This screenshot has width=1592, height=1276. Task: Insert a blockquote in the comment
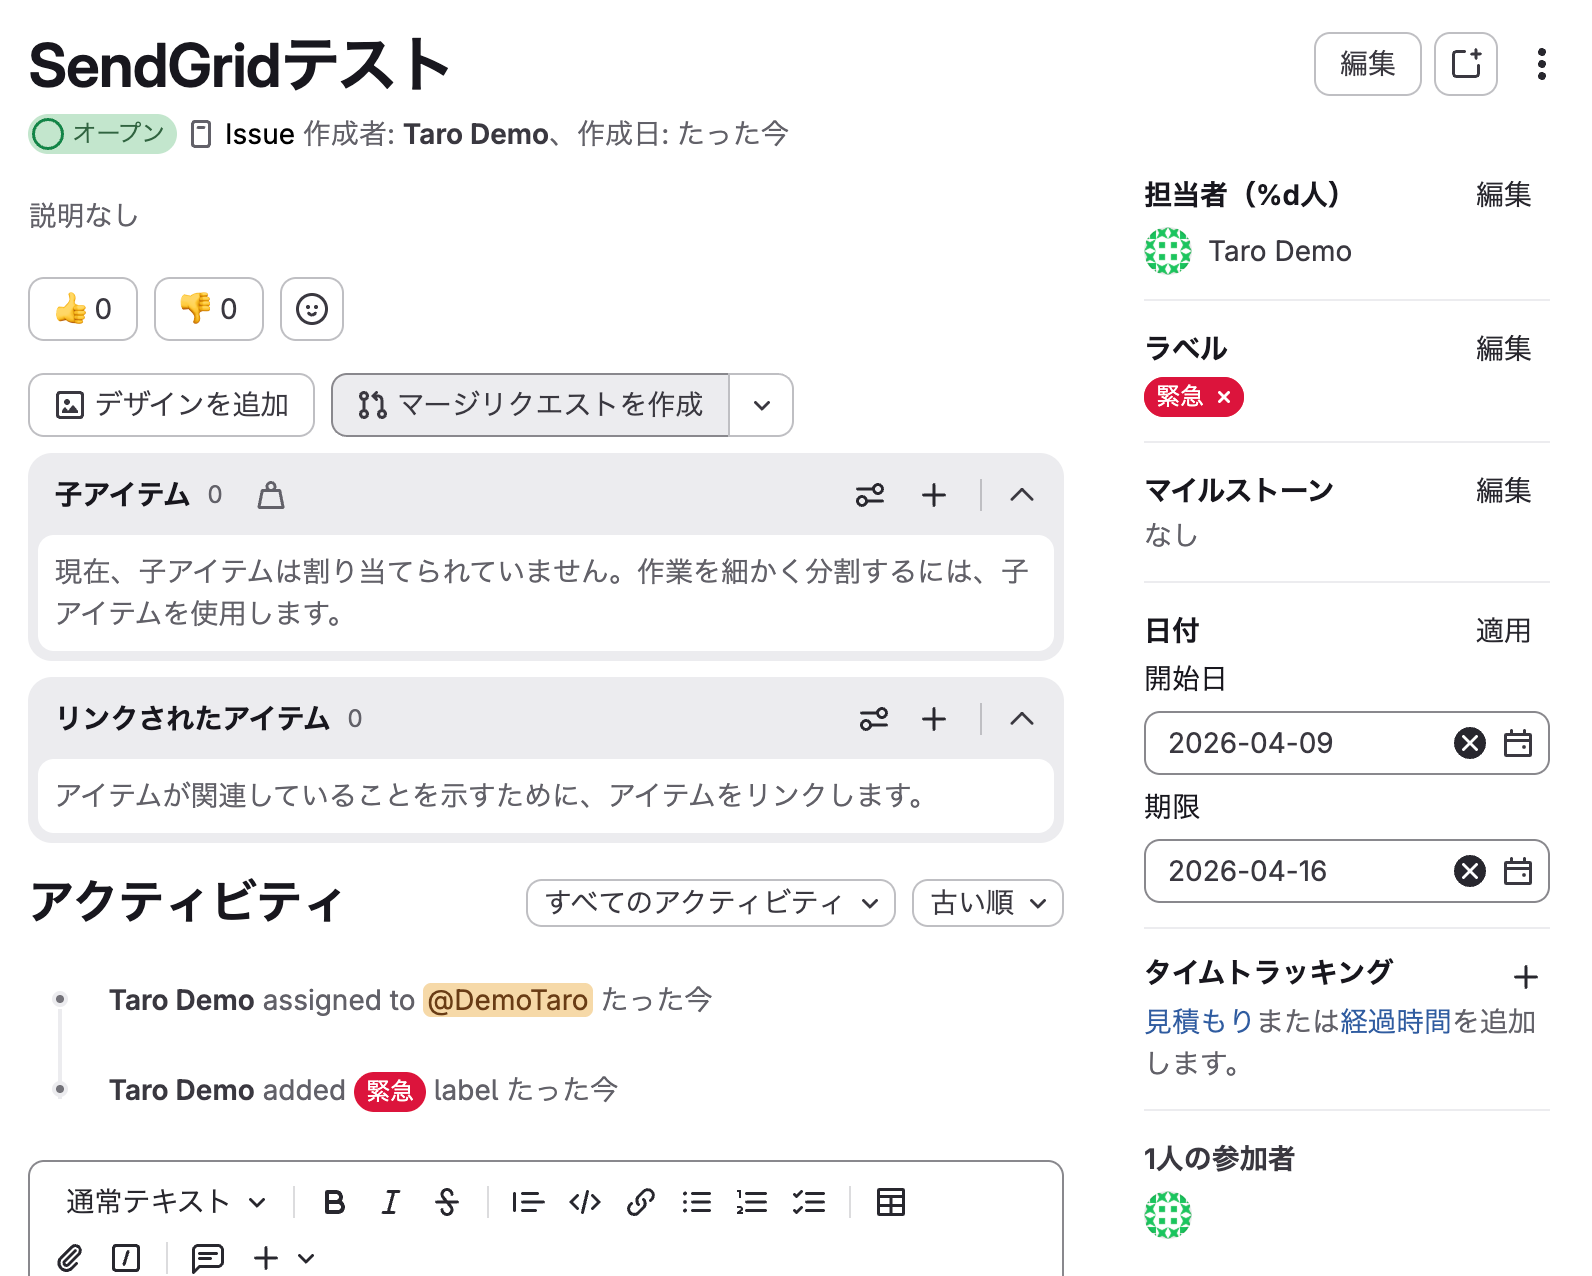tap(528, 1202)
